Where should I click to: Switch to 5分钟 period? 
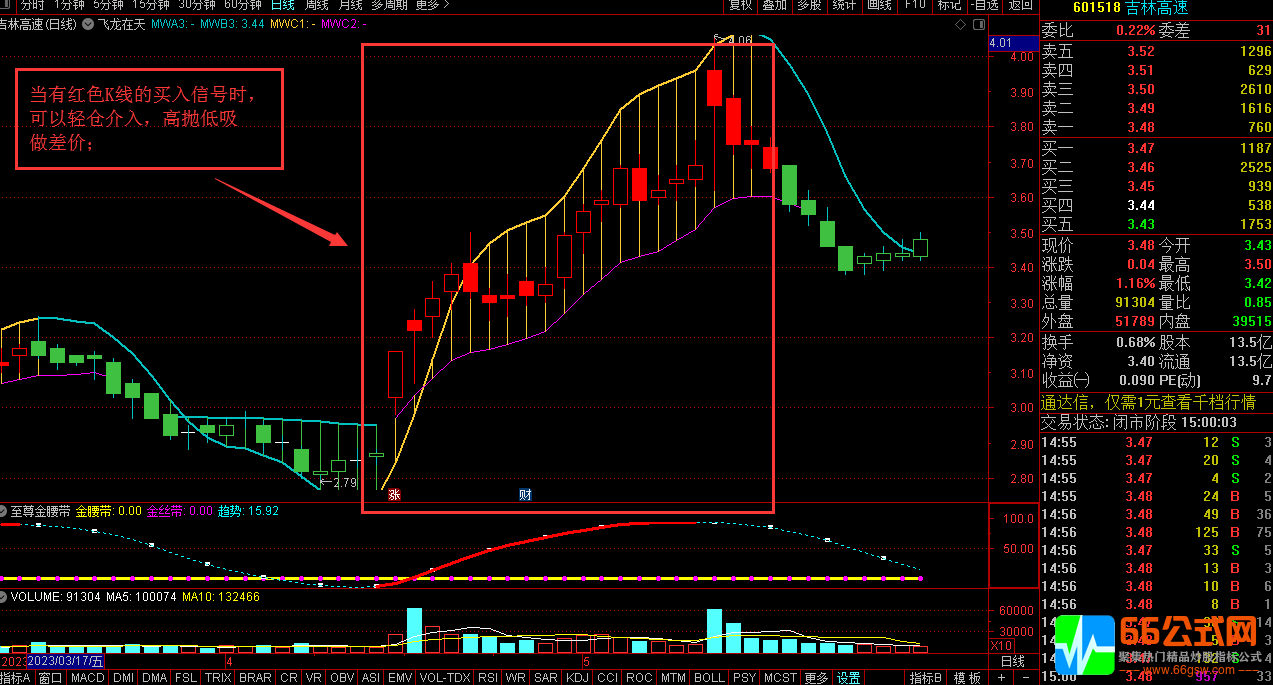[108, 5]
